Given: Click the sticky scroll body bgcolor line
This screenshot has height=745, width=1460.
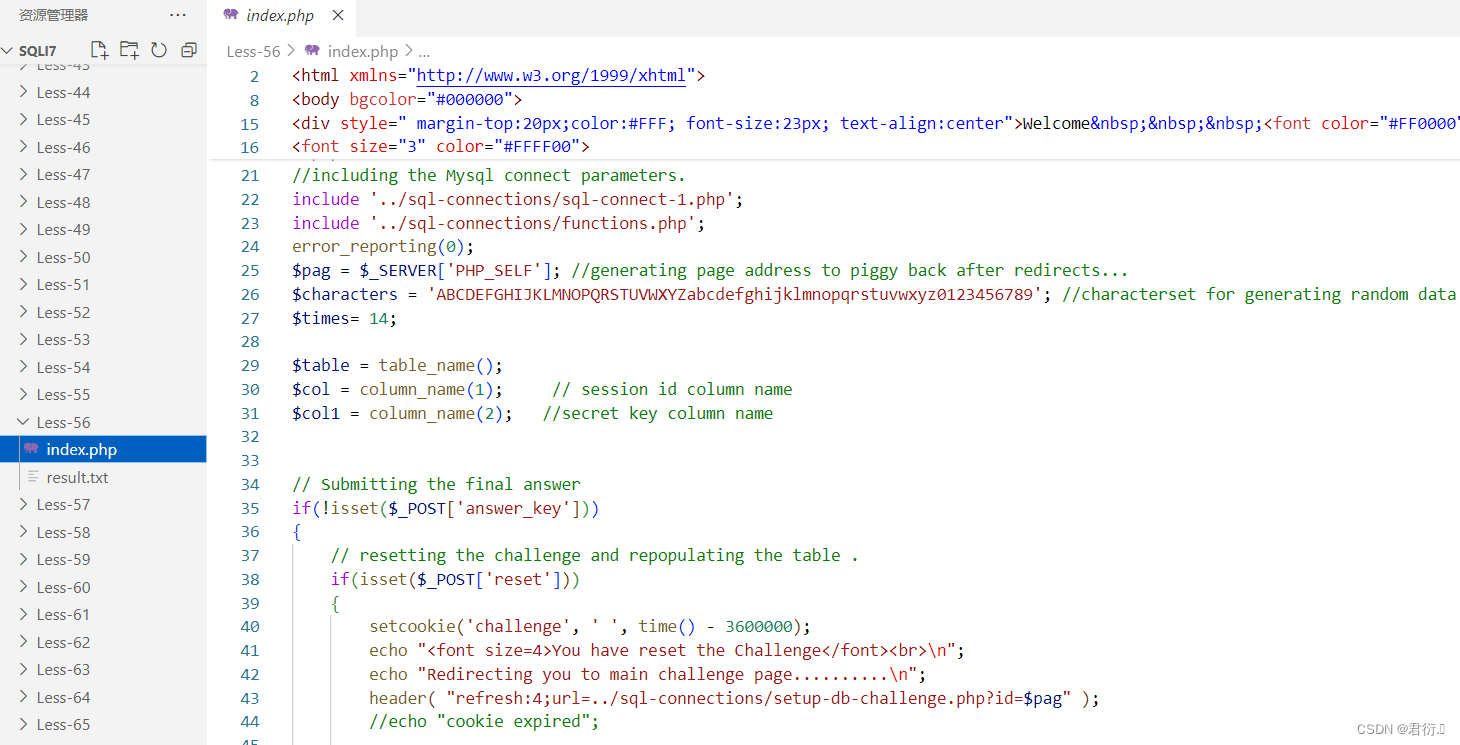Looking at the screenshot, I should pyautogui.click(x=407, y=99).
